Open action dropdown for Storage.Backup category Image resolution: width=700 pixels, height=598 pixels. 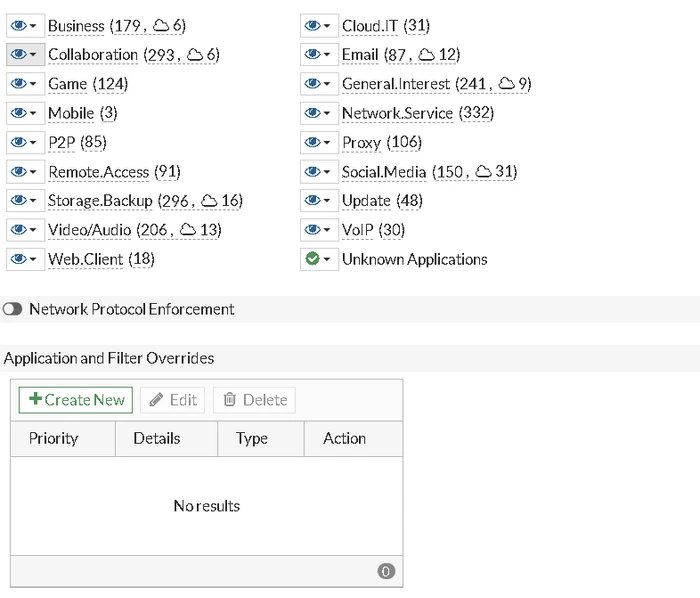[25, 201]
